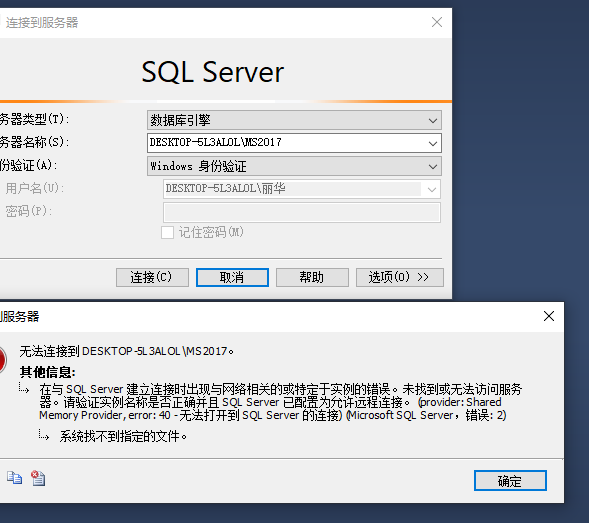The image size is (589, 523).
Task: Click the 密码(P) label
Action: [x=28, y=211]
